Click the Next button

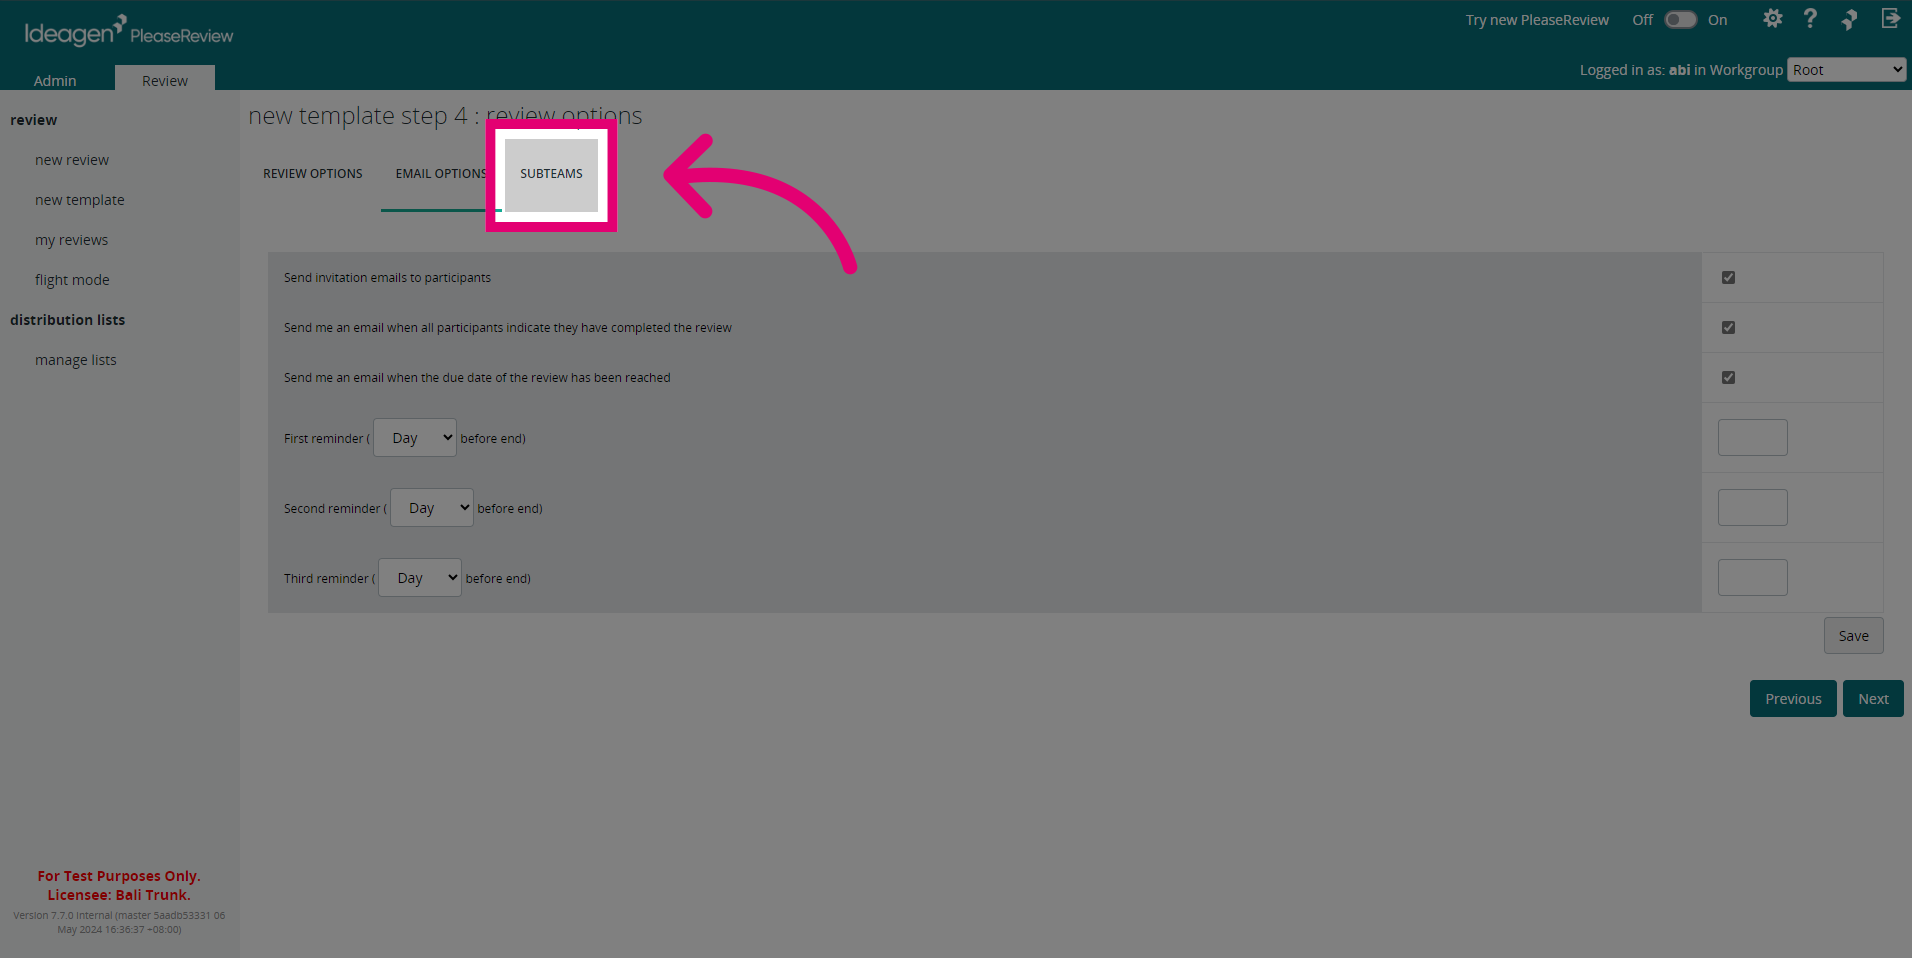[x=1873, y=699]
